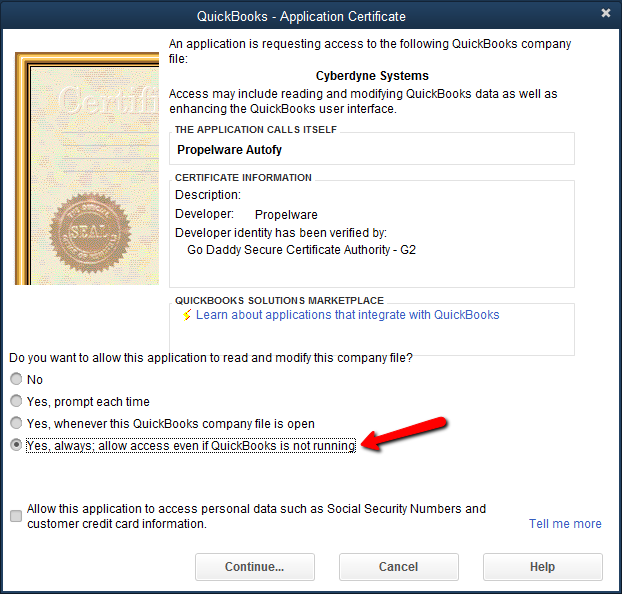Click the lightning bolt marketplace icon

(x=187, y=315)
